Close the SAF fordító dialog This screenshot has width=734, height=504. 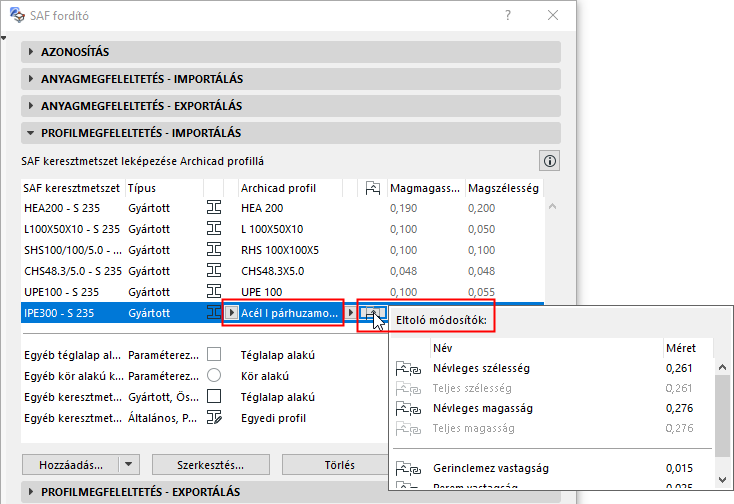553,15
